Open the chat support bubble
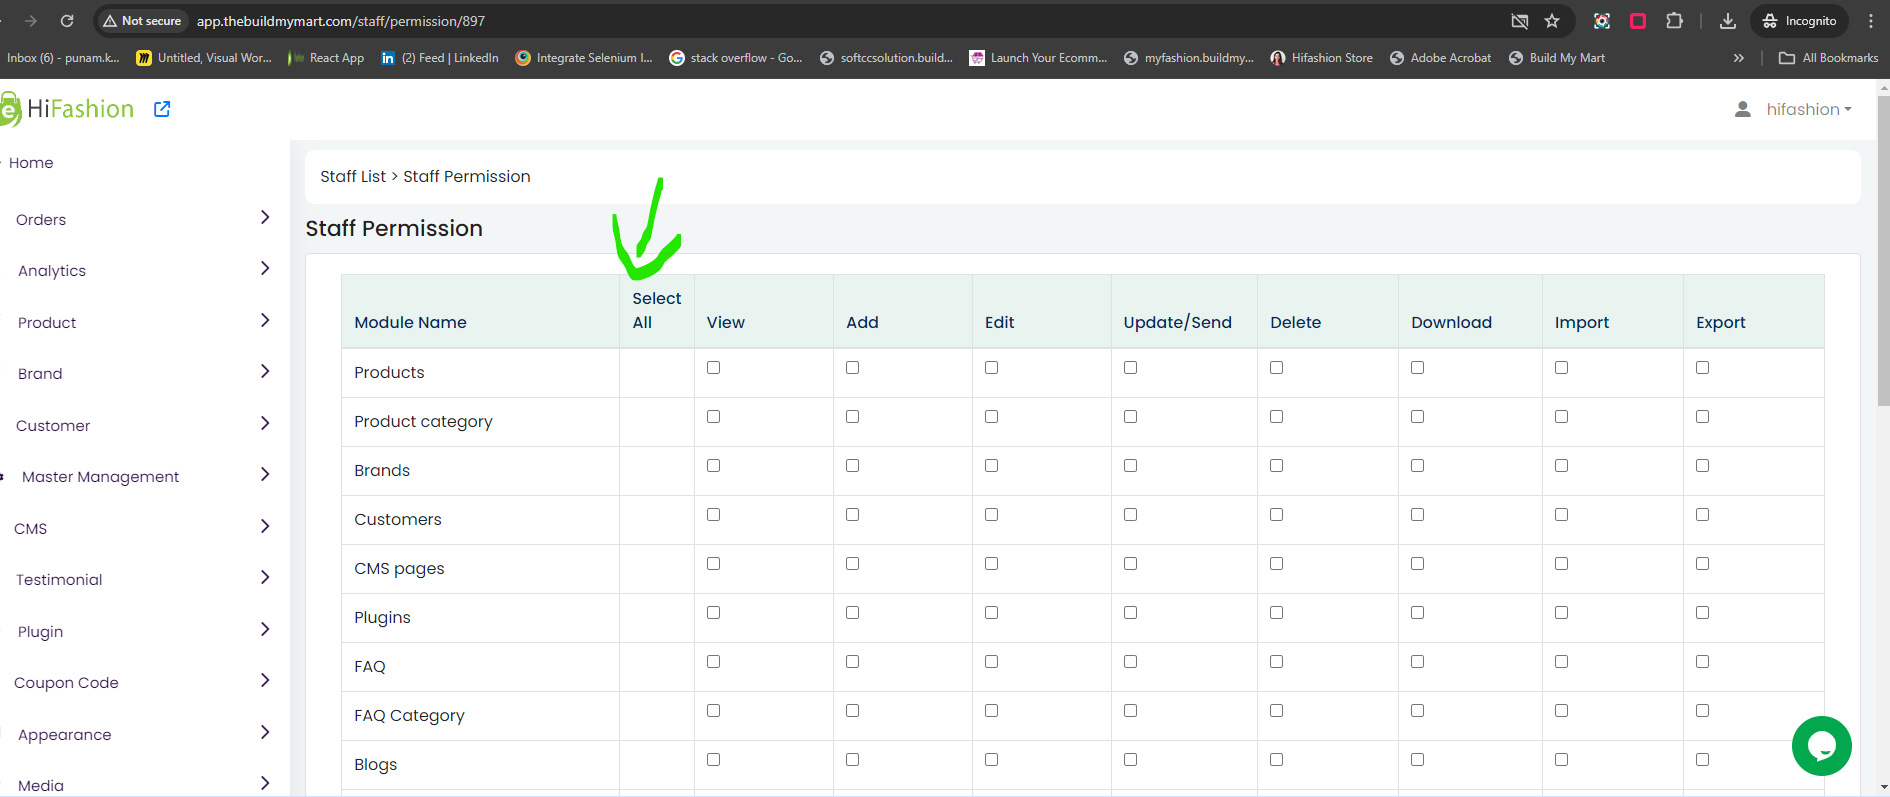Viewport: 1890px width, 797px height. click(x=1821, y=745)
